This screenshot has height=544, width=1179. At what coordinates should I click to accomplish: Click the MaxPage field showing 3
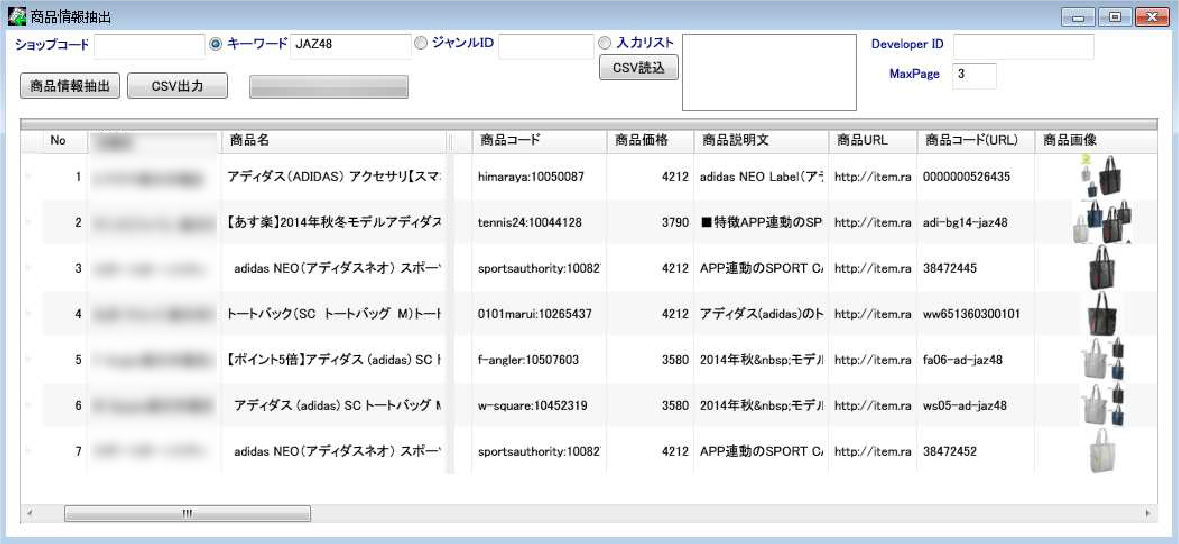point(974,75)
